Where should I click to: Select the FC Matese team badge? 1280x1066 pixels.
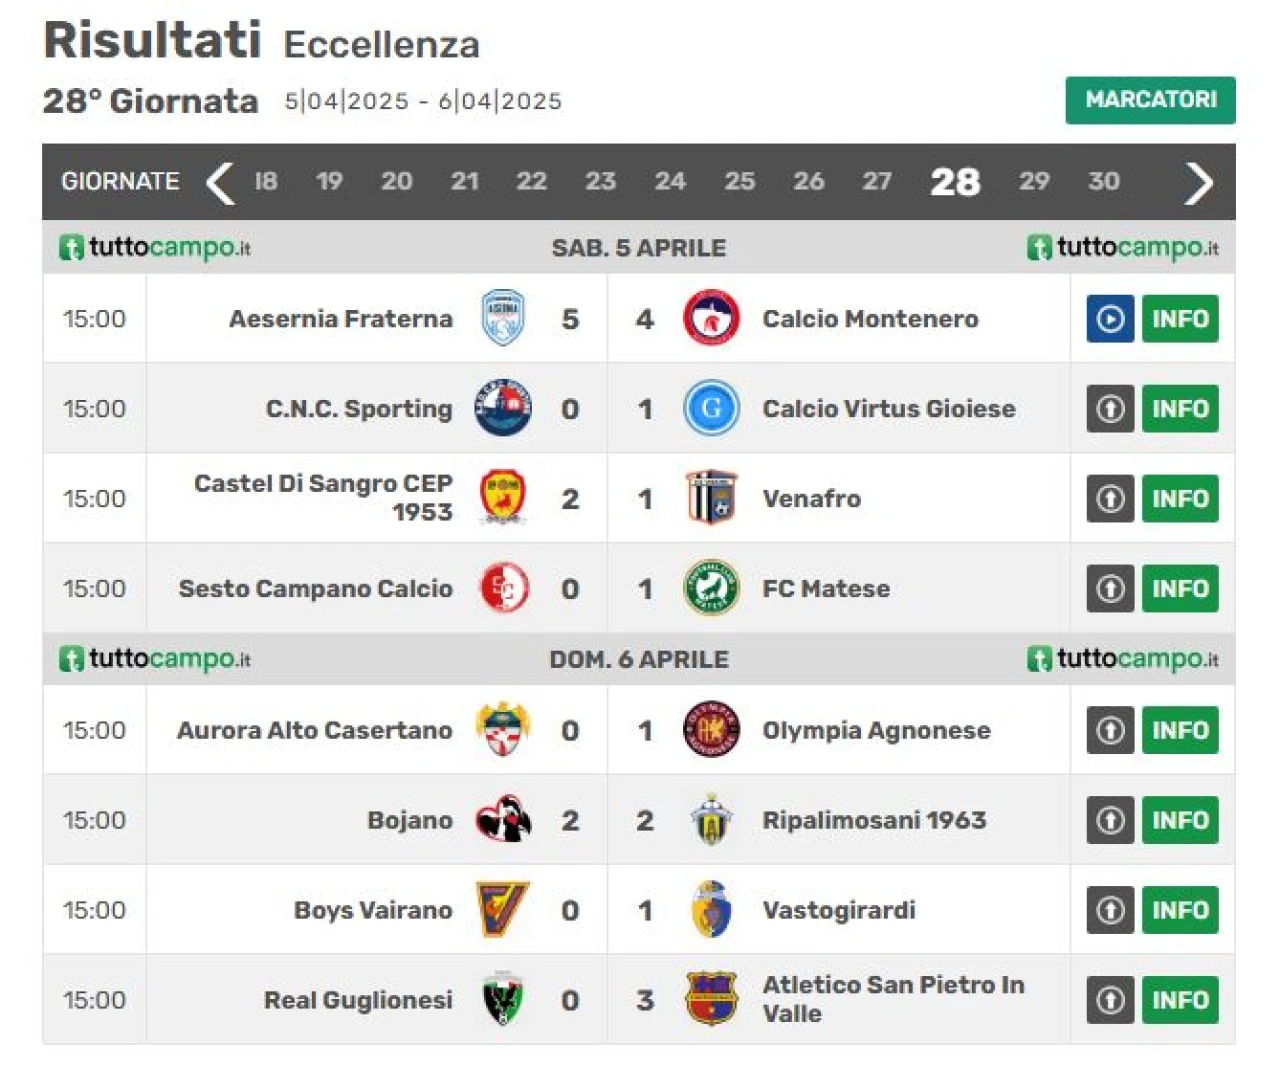[x=711, y=588]
